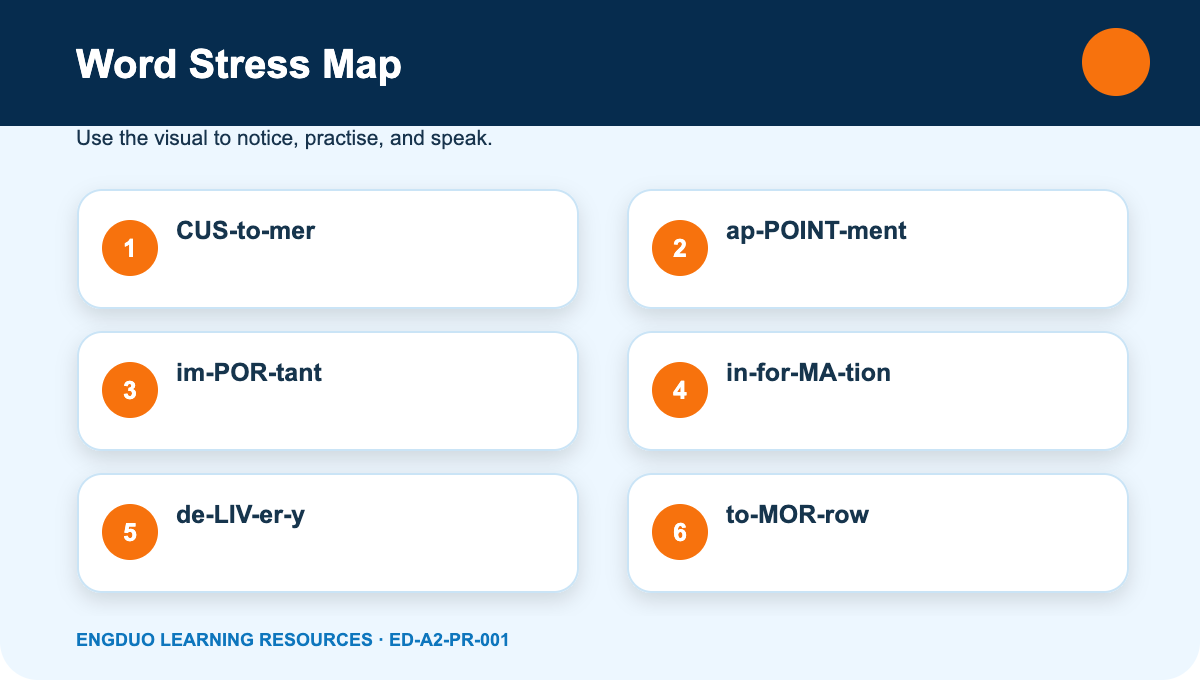Click the orange number 4 badge
Image resolution: width=1200 pixels, height=680 pixels.
tap(680, 390)
